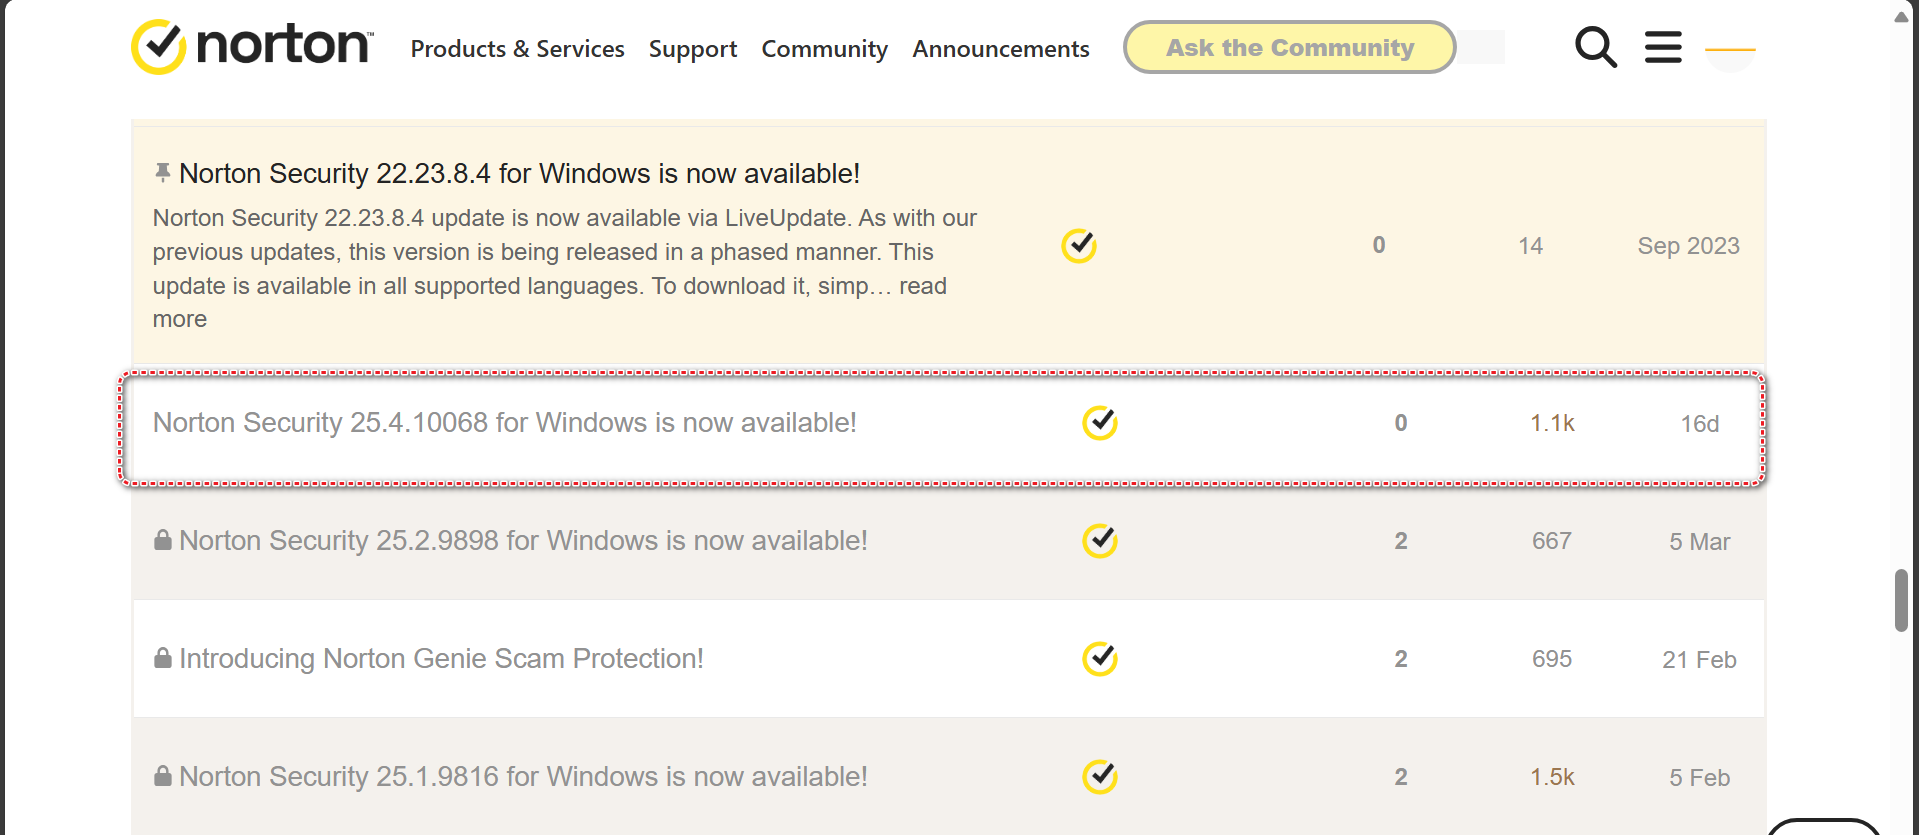Click the 21 Feb activity date
1919x835 pixels.
(1699, 660)
